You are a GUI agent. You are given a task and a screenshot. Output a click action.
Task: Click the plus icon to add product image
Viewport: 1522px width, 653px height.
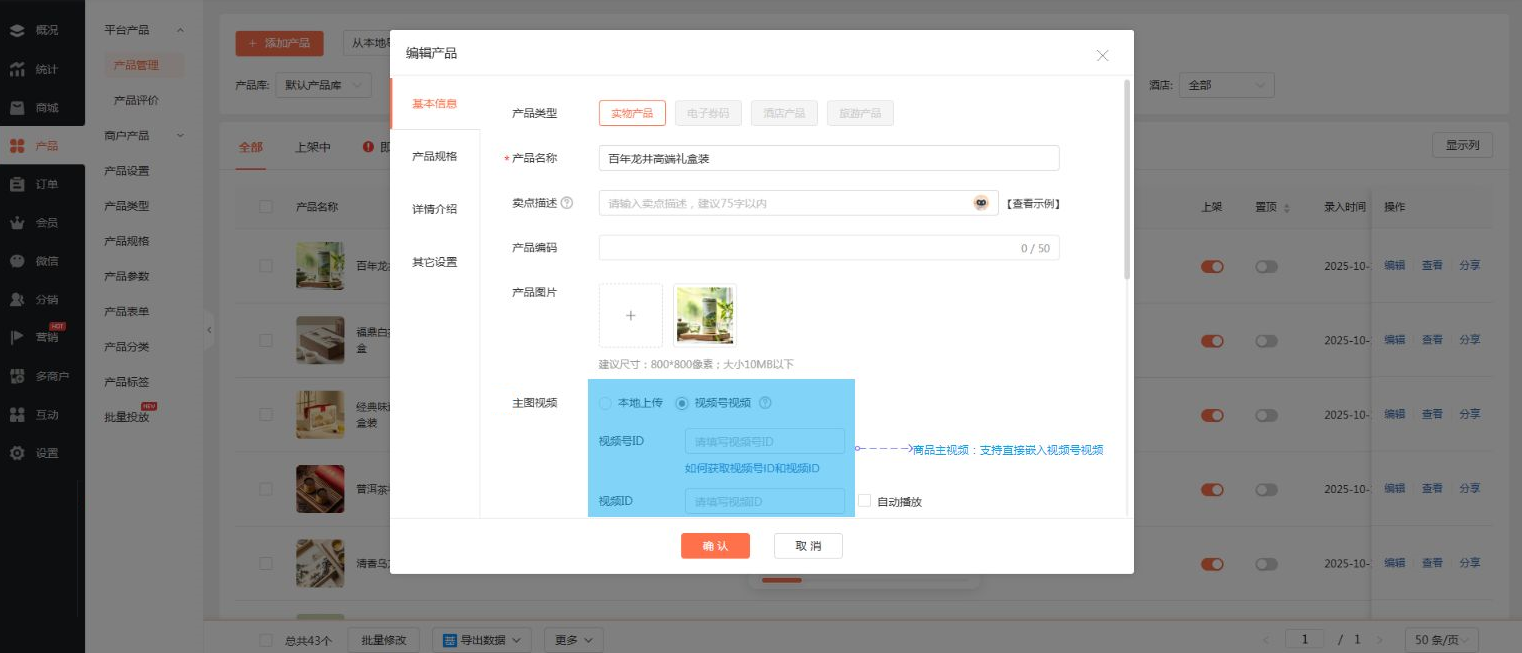(x=630, y=315)
